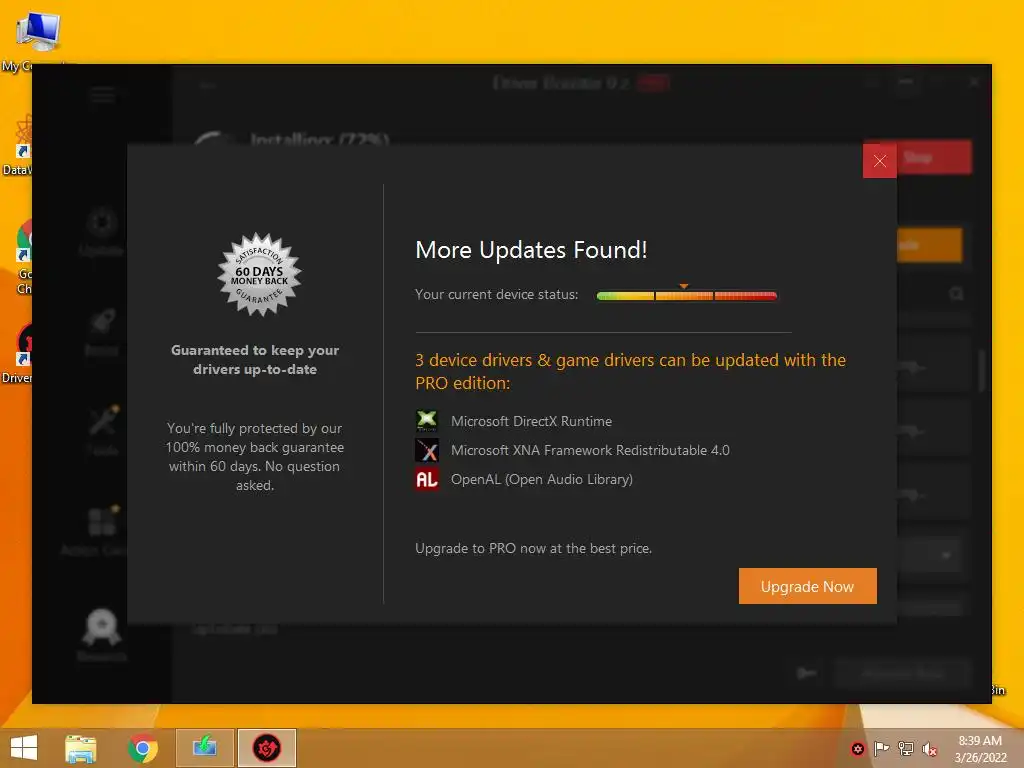This screenshot has height=768, width=1024.
Task: Click the dimmed rewards ribbon sidebar icon
Action: click(102, 633)
